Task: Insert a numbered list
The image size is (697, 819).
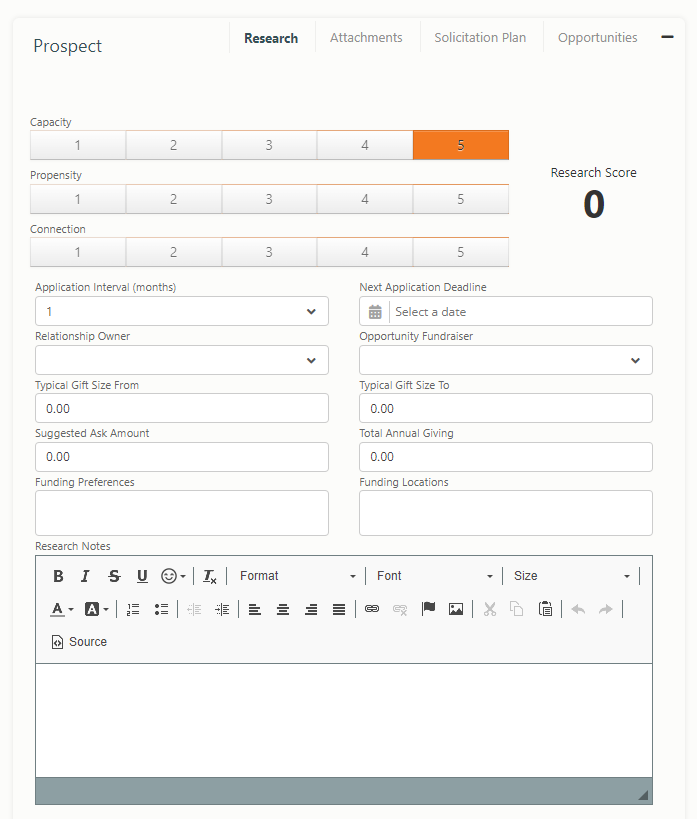Action: [133, 609]
